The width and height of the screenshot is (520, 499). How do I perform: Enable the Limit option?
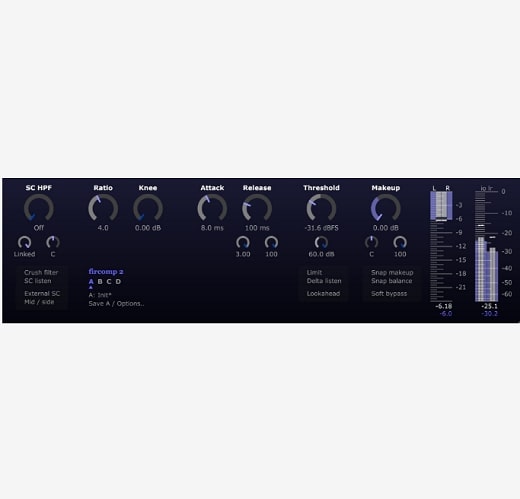coord(314,272)
